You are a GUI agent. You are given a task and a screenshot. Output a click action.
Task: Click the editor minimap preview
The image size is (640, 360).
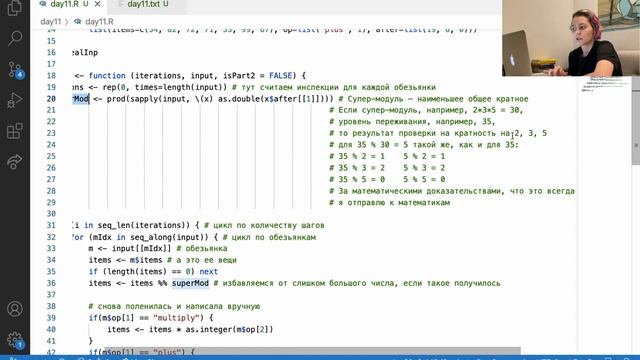coord(606,84)
